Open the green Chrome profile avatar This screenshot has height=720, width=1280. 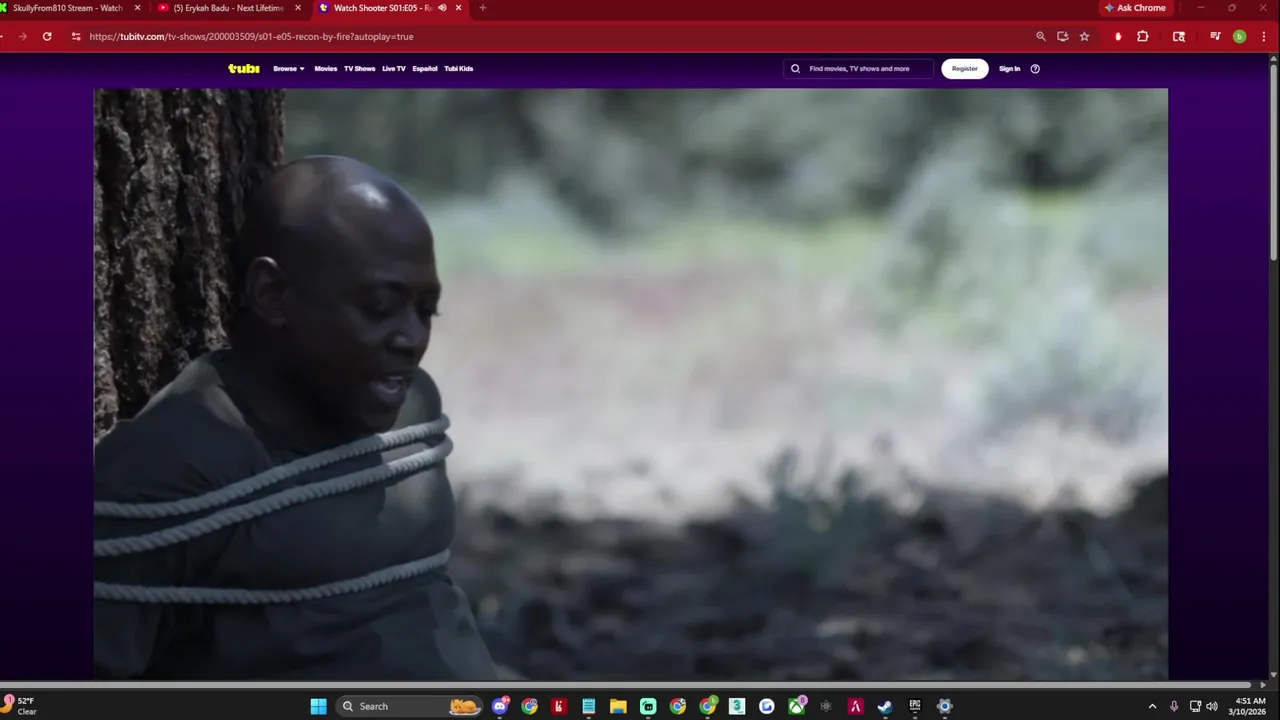1239,36
